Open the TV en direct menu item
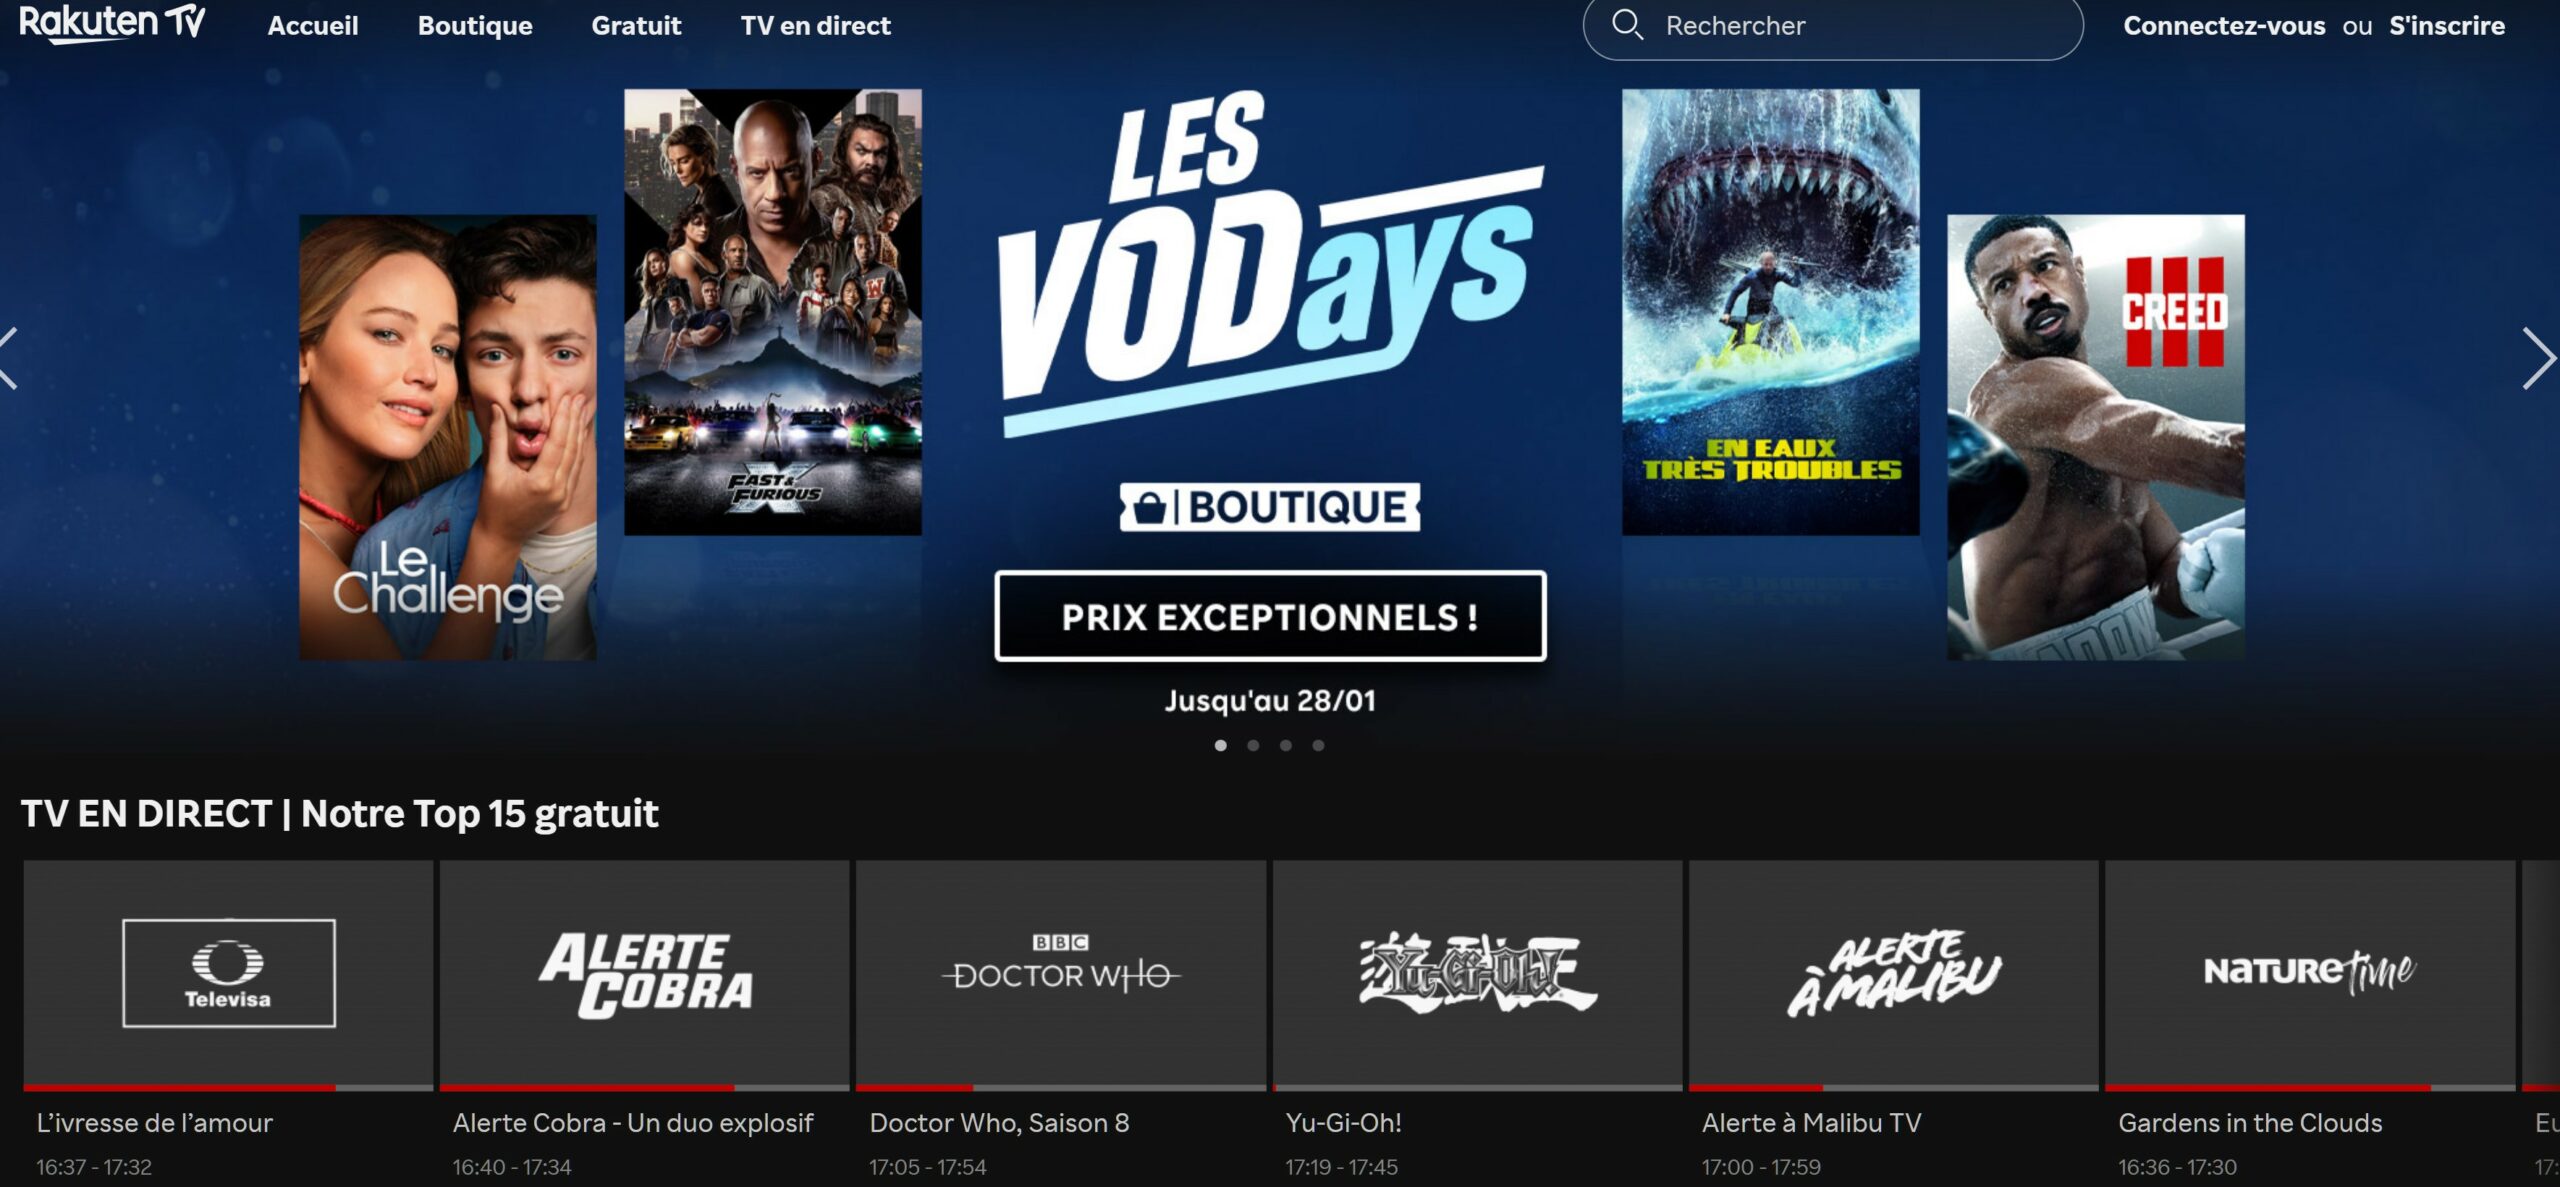Image resolution: width=2560 pixels, height=1187 pixels. pyautogui.click(x=815, y=25)
